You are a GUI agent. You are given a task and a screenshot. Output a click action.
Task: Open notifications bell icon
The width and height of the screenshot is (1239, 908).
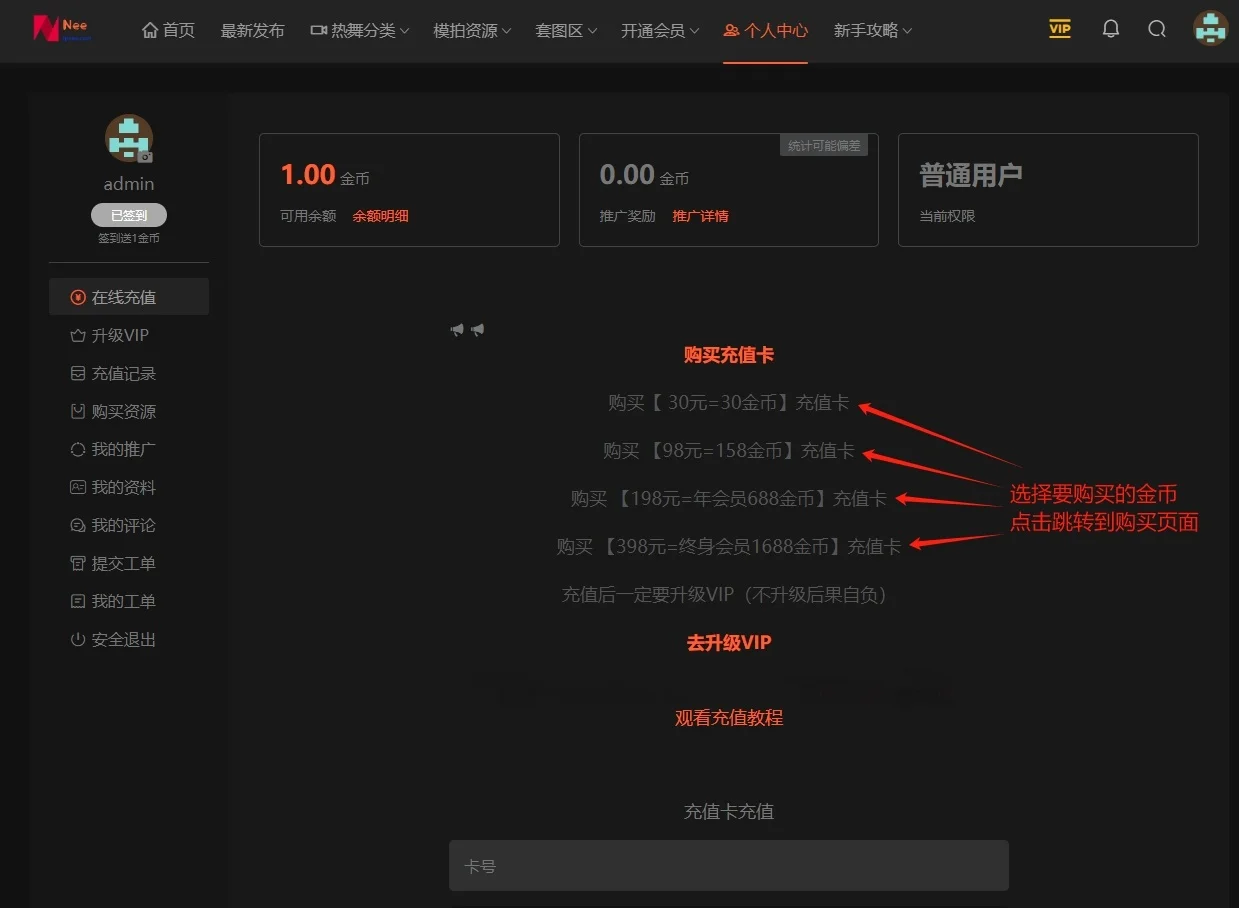(1110, 29)
